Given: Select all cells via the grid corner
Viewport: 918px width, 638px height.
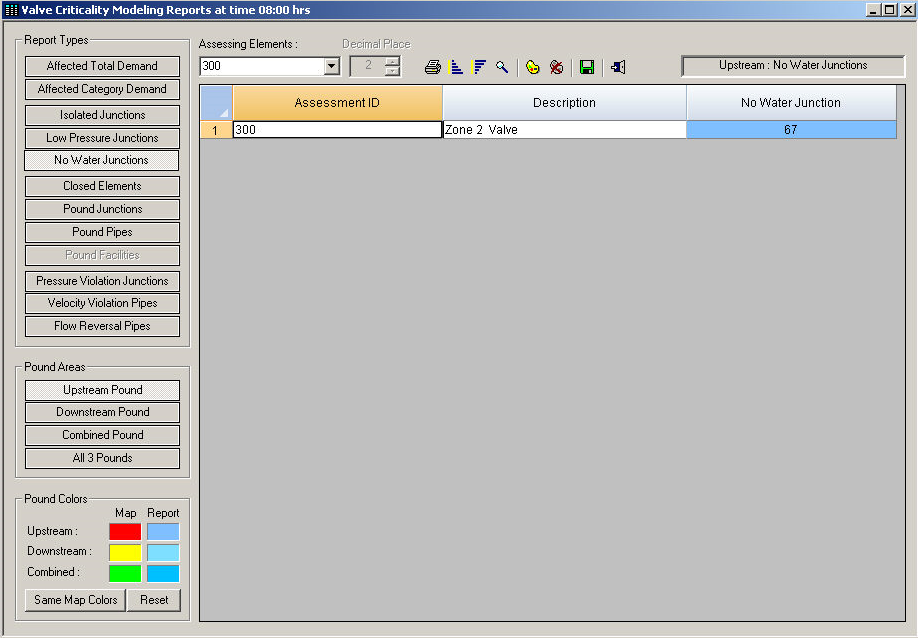Looking at the screenshot, I should click(x=216, y=103).
